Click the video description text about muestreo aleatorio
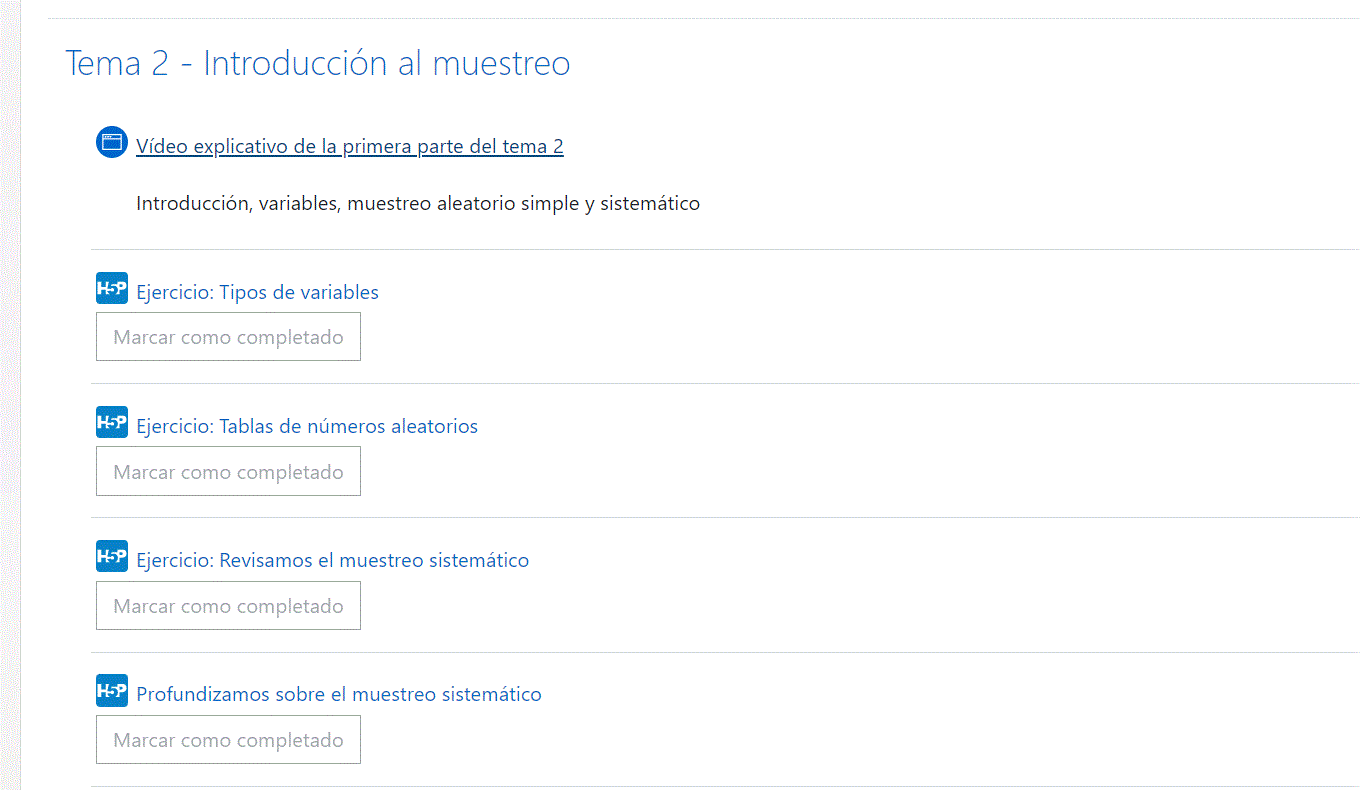 [x=418, y=204]
